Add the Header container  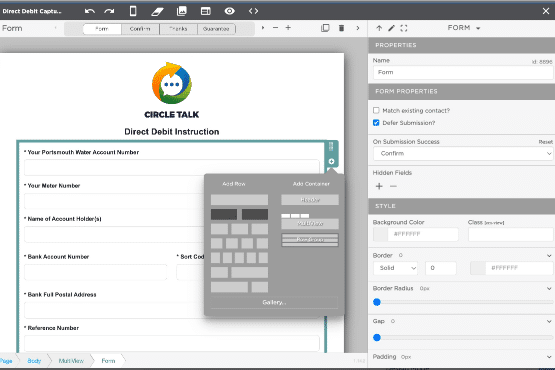(x=310, y=200)
